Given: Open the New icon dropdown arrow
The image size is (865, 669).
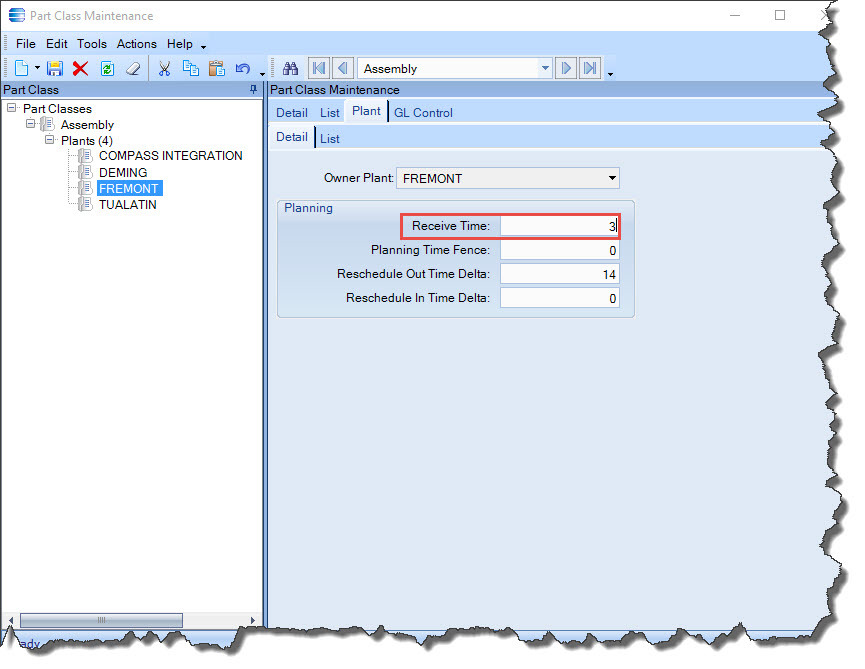Looking at the screenshot, I should point(38,68).
